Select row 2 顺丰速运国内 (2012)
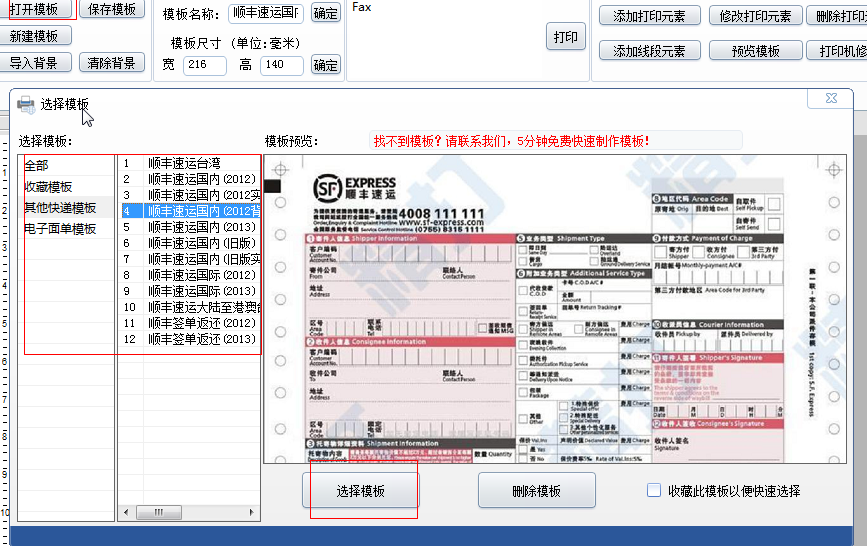Image resolution: width=867 pixels, height=546 pixels. click(190, 179)
